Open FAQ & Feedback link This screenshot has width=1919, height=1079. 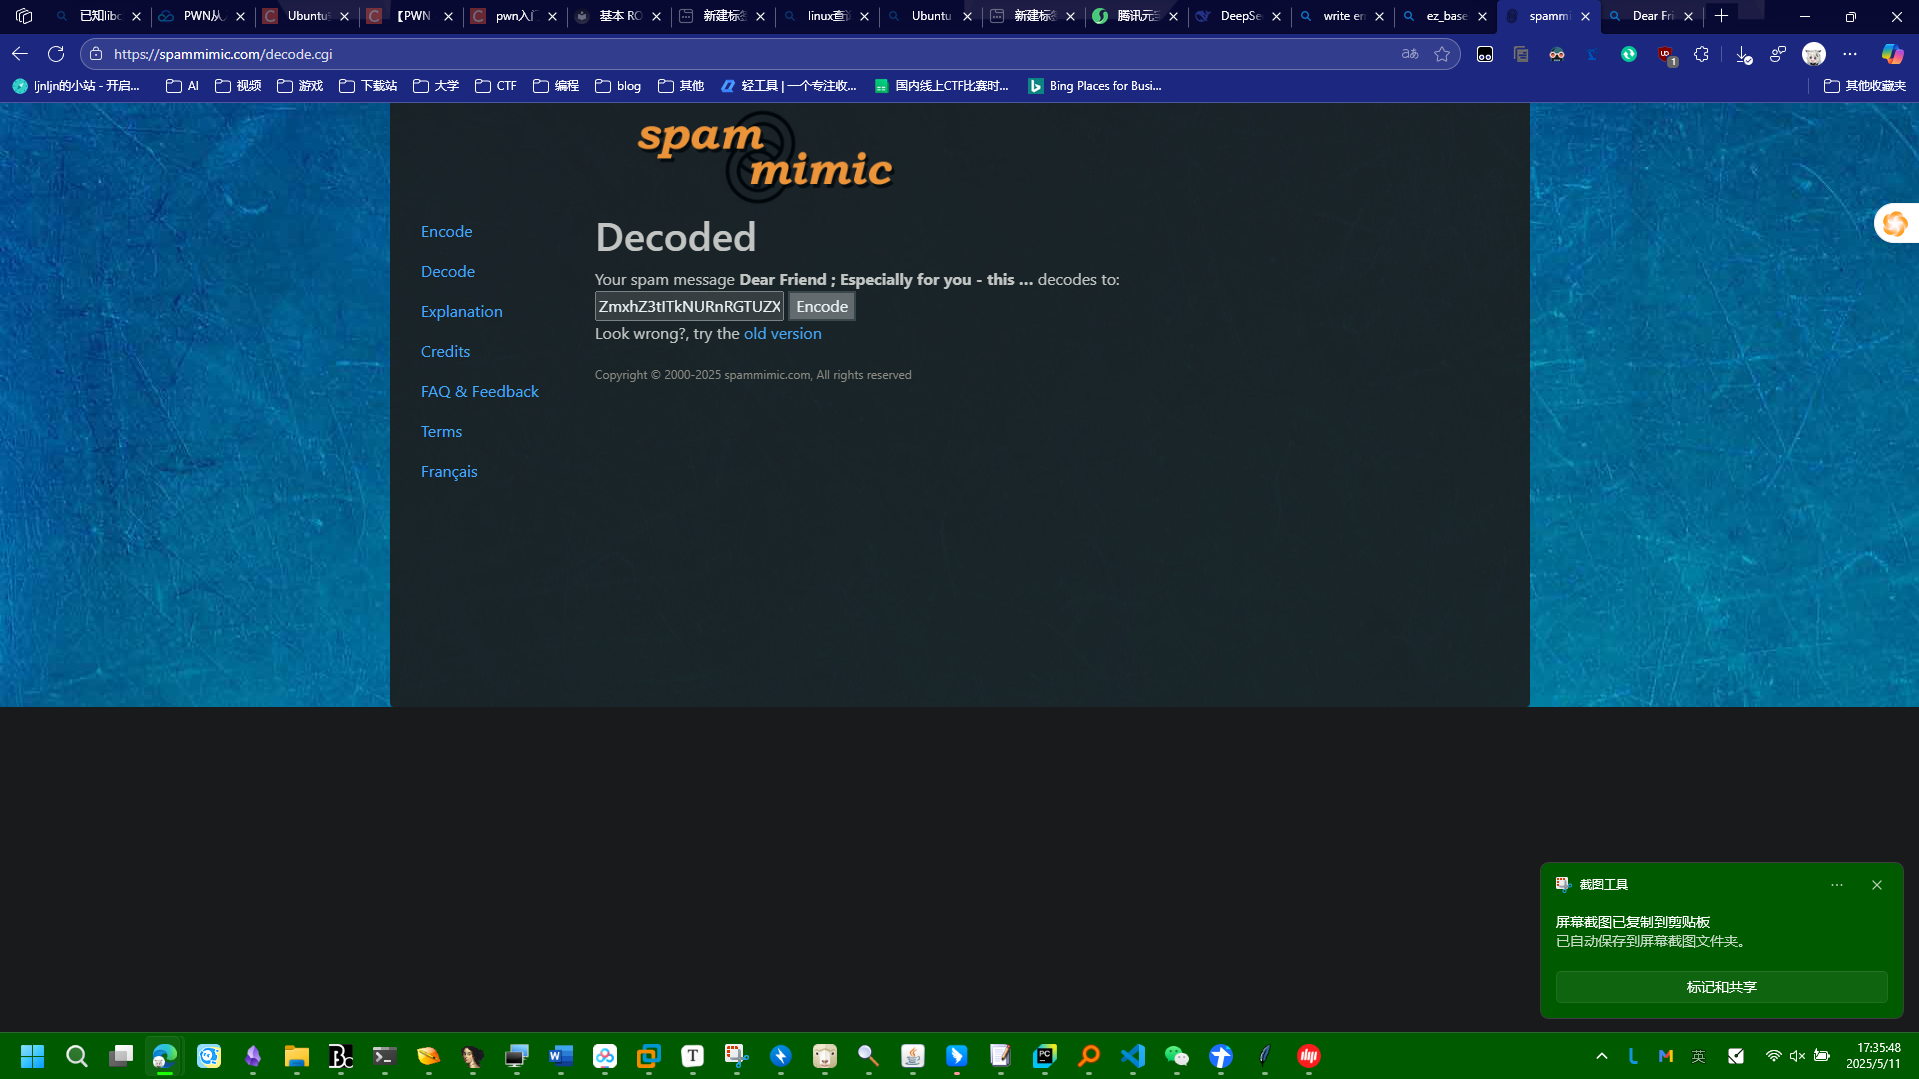tap(480, 391)
